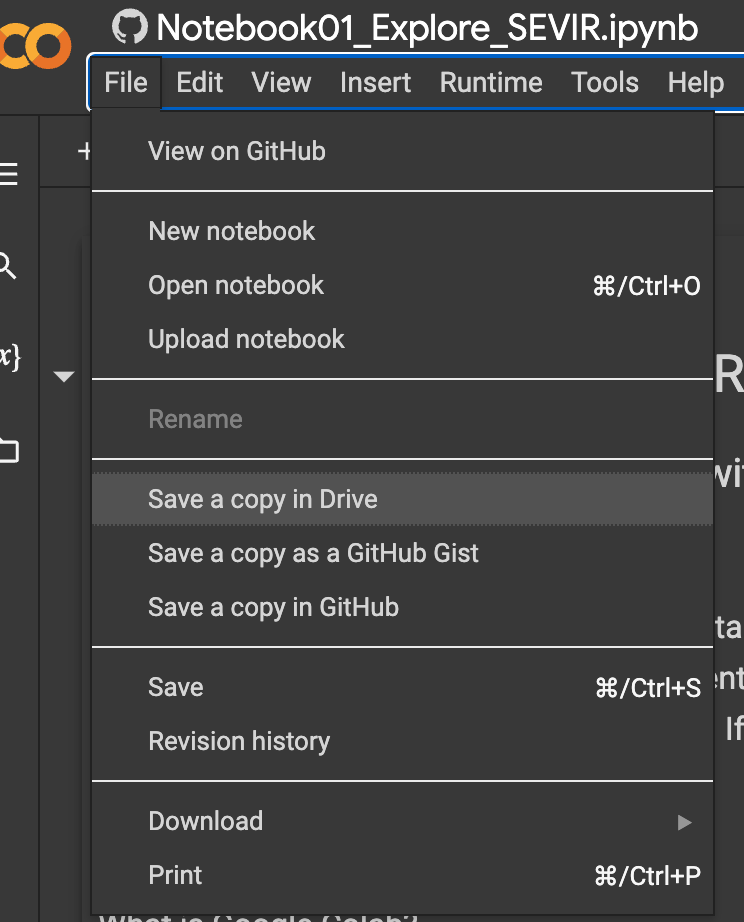744x922 pixels.
Task: Add a cell with the plus button
Action: point(84,151)
